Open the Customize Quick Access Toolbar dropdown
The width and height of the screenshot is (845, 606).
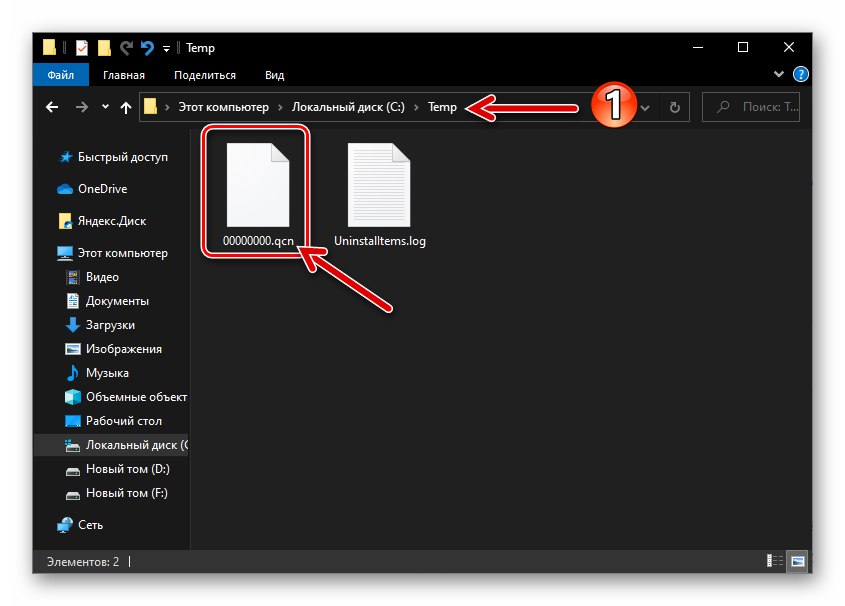[x=166, y=49]
